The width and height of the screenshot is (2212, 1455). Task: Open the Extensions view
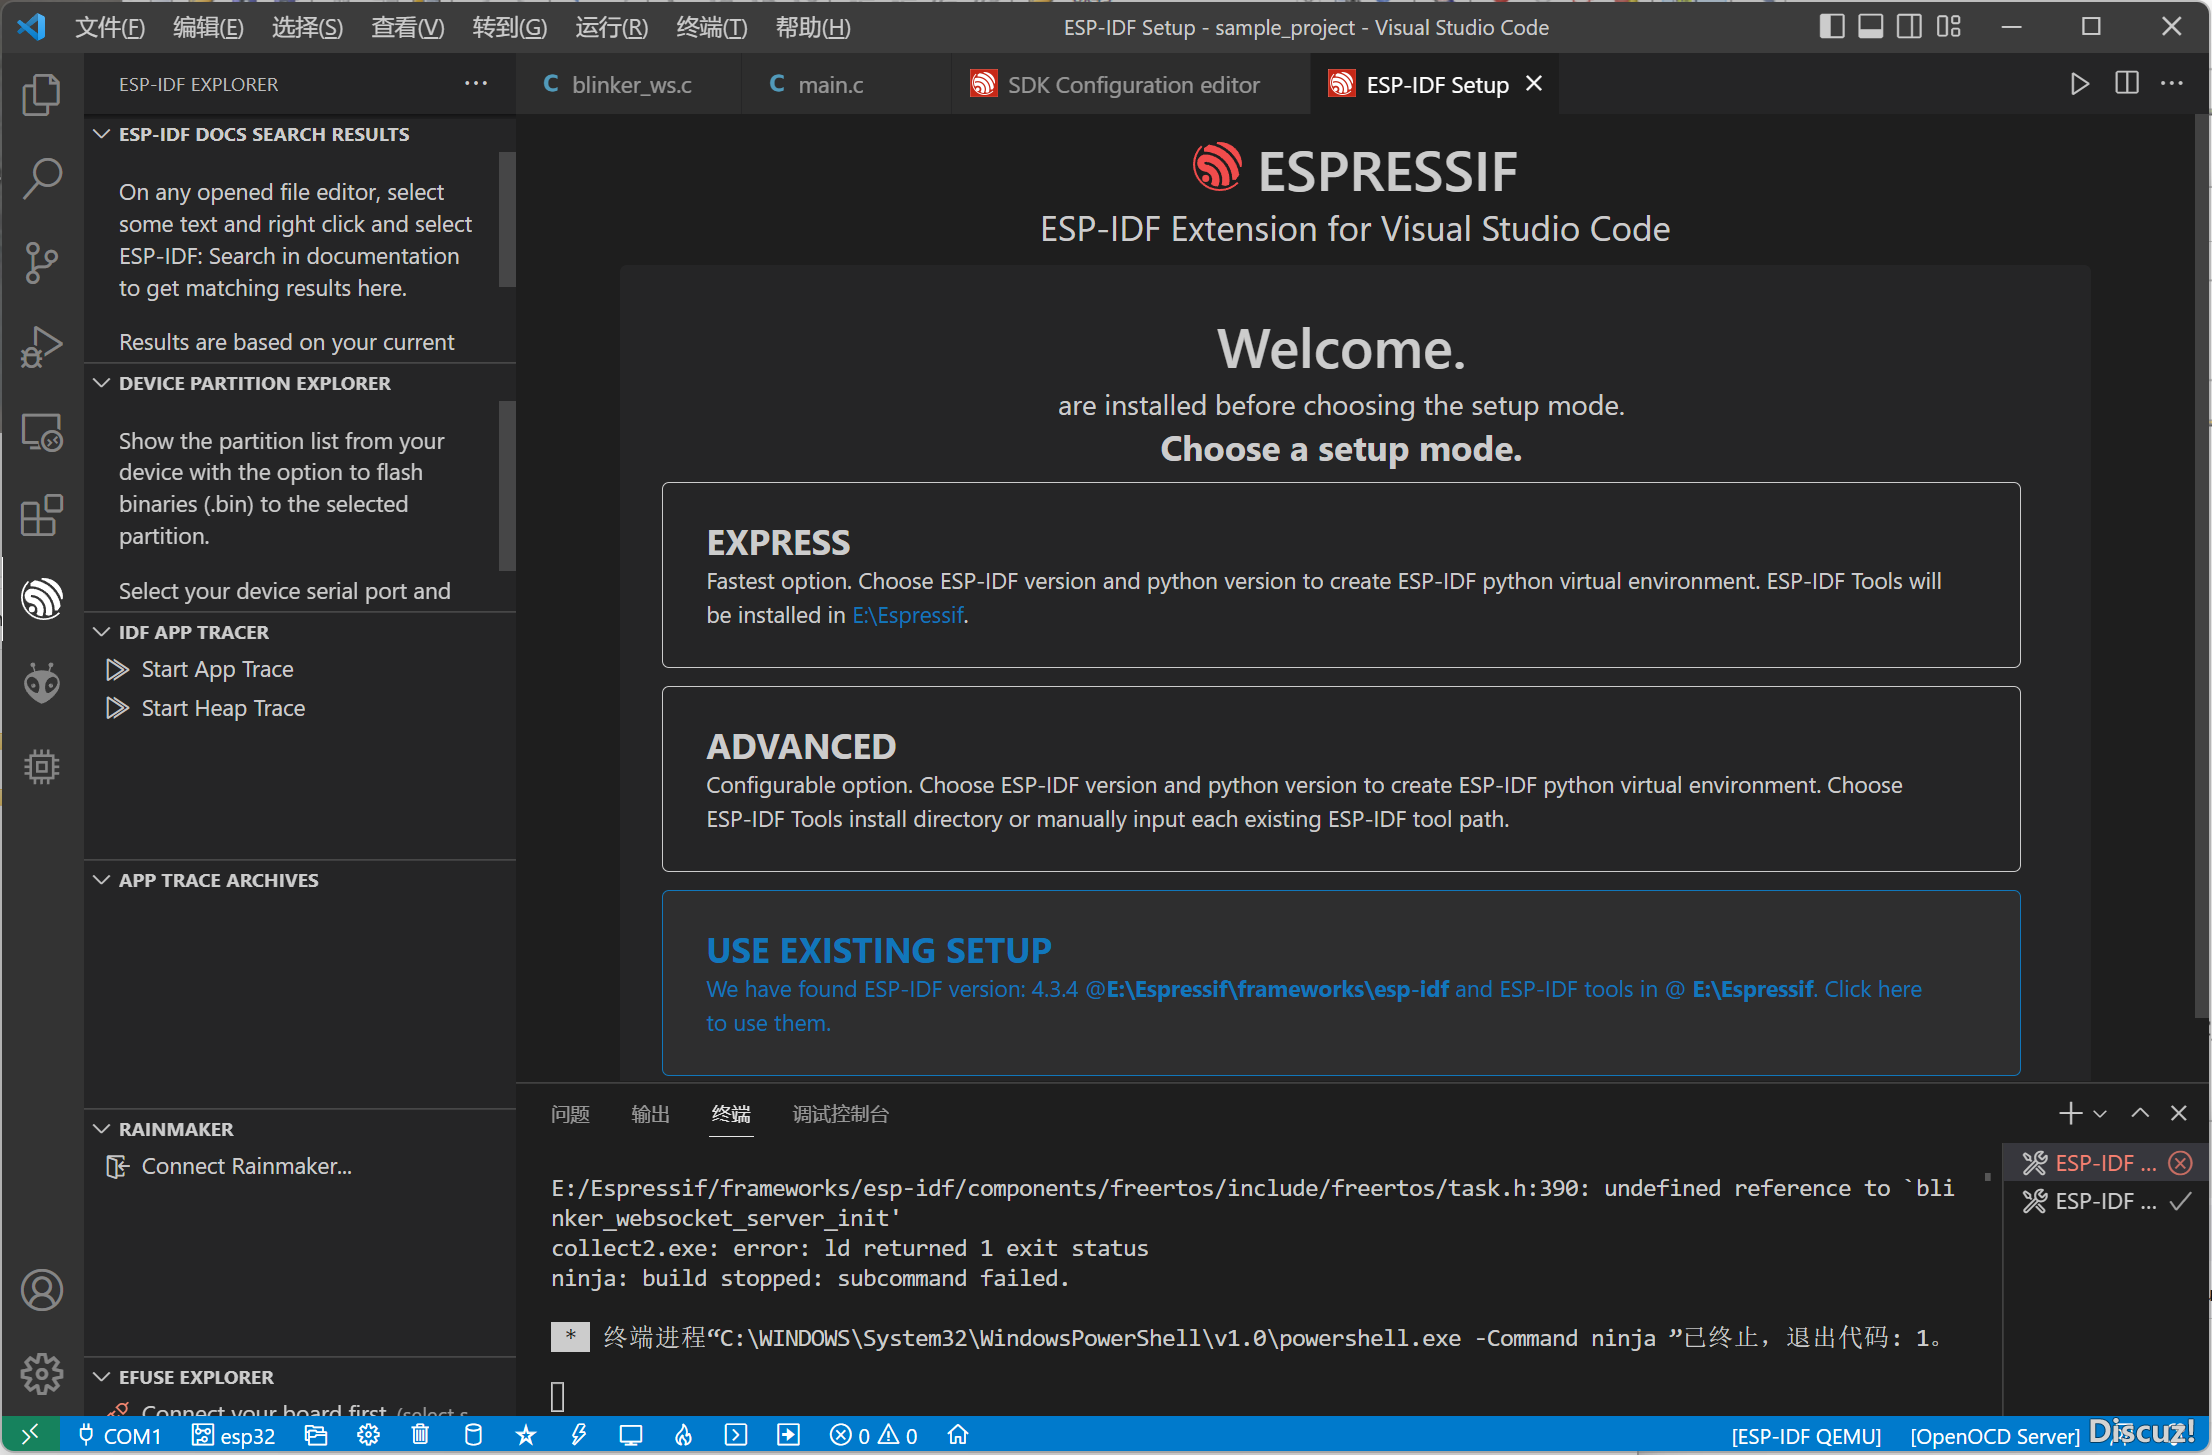pos(42,516)
